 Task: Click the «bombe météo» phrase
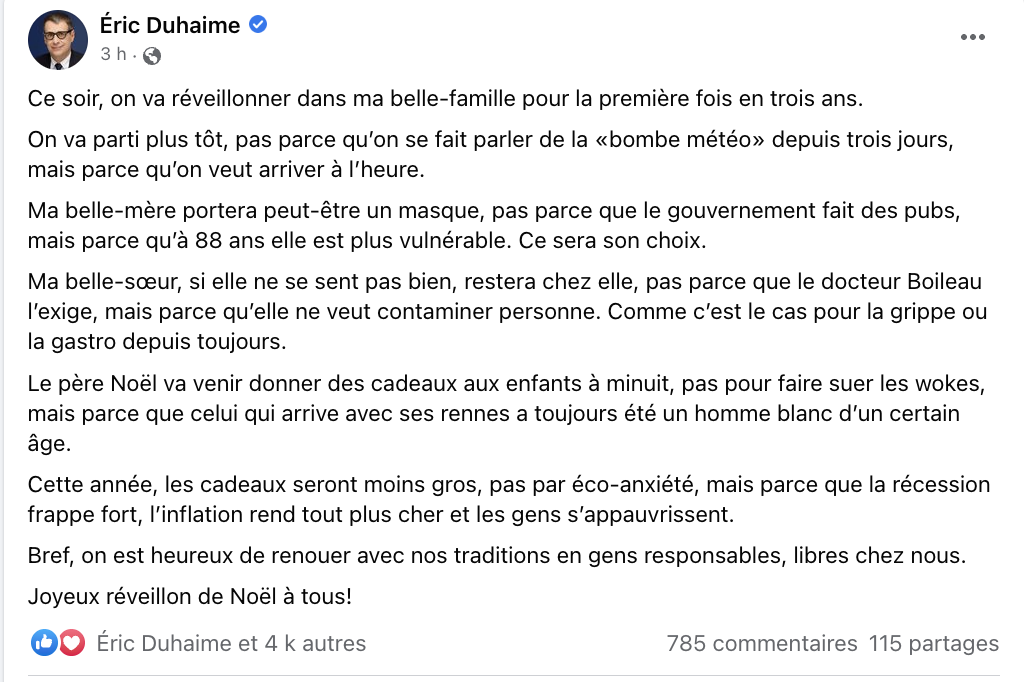click(680, 140)
